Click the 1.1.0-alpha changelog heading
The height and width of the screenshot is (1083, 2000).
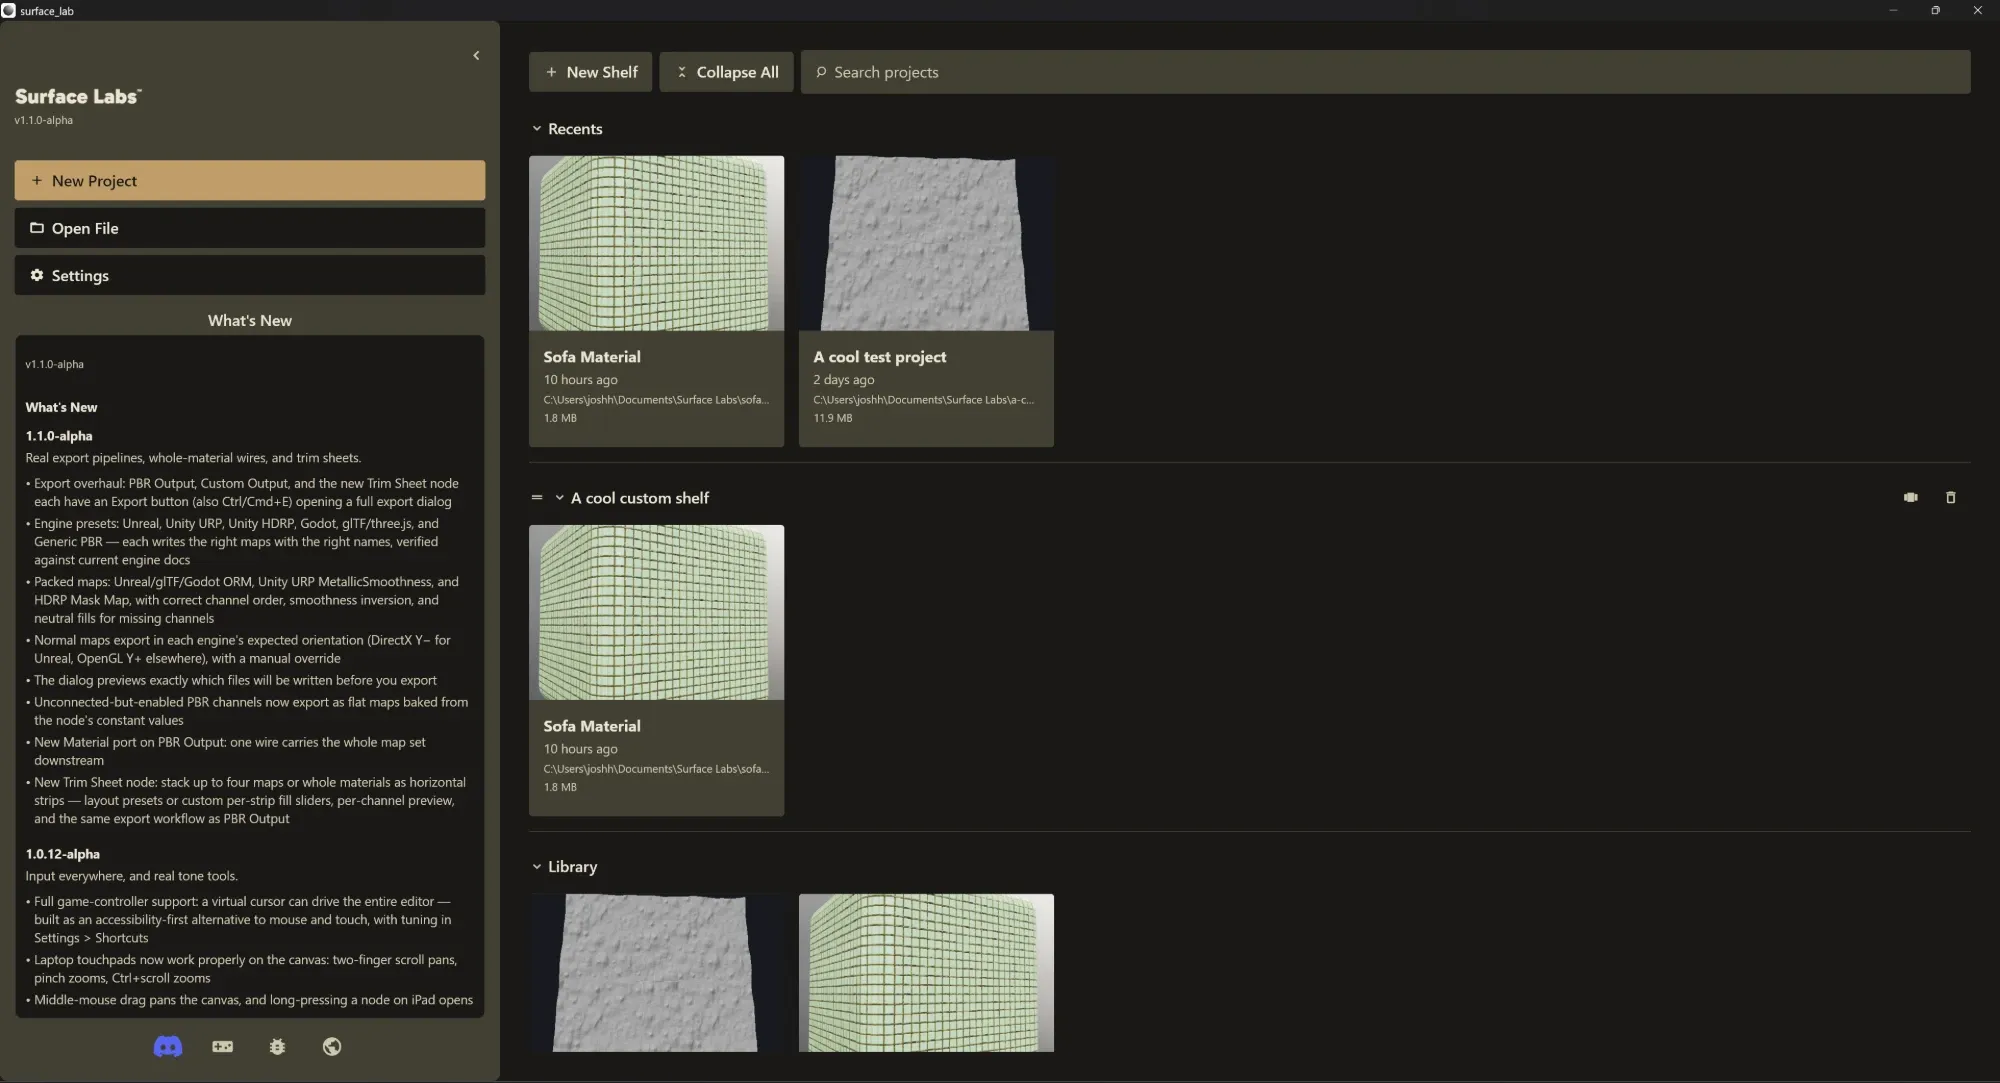(x=59, y=436)
